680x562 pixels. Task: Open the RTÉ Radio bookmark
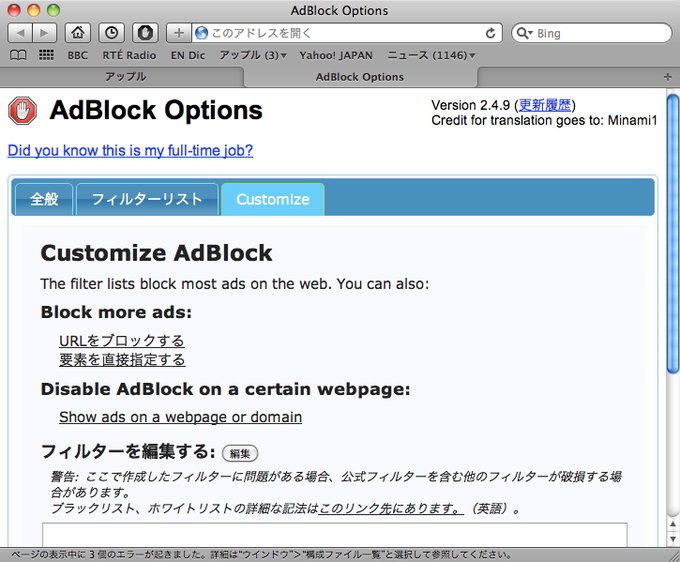coord(129,56)
